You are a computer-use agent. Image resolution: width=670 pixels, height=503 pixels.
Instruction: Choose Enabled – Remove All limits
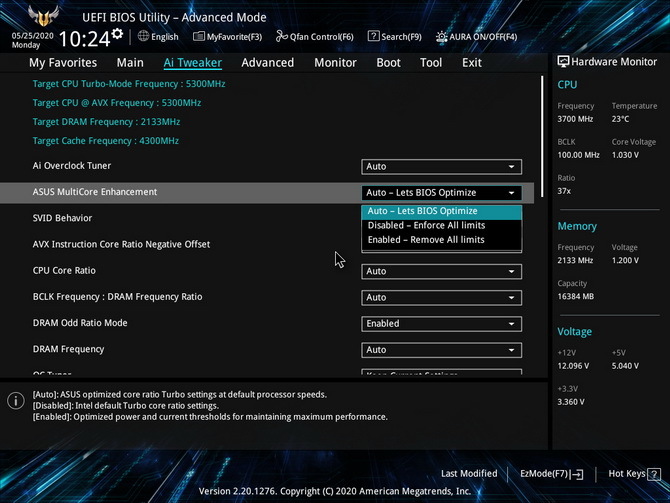(441, 240)
